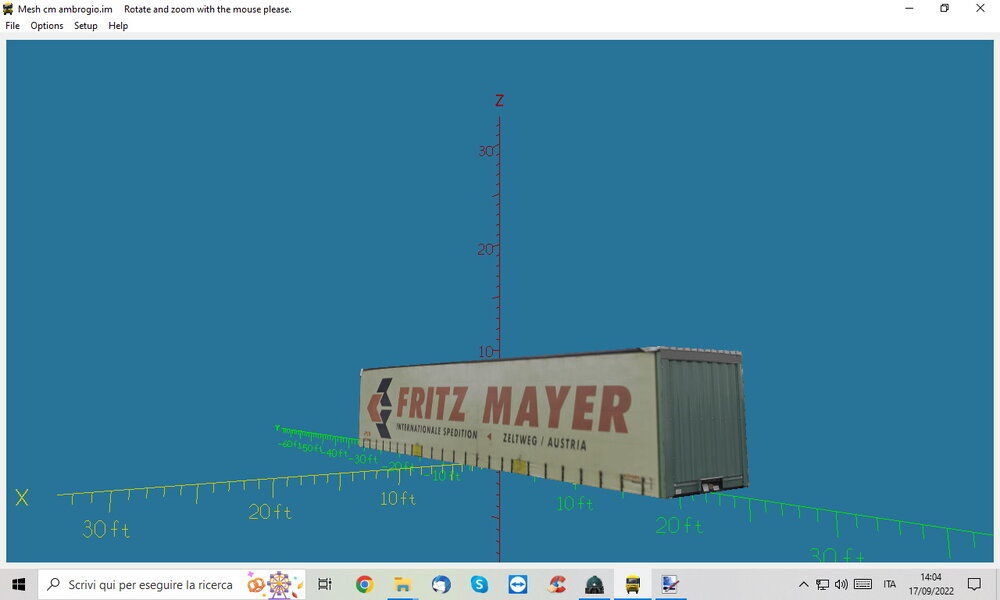This screenshot has width=1000, height=600.
Task: Open the touch keyboard tray icon
Action: (863, 584)
